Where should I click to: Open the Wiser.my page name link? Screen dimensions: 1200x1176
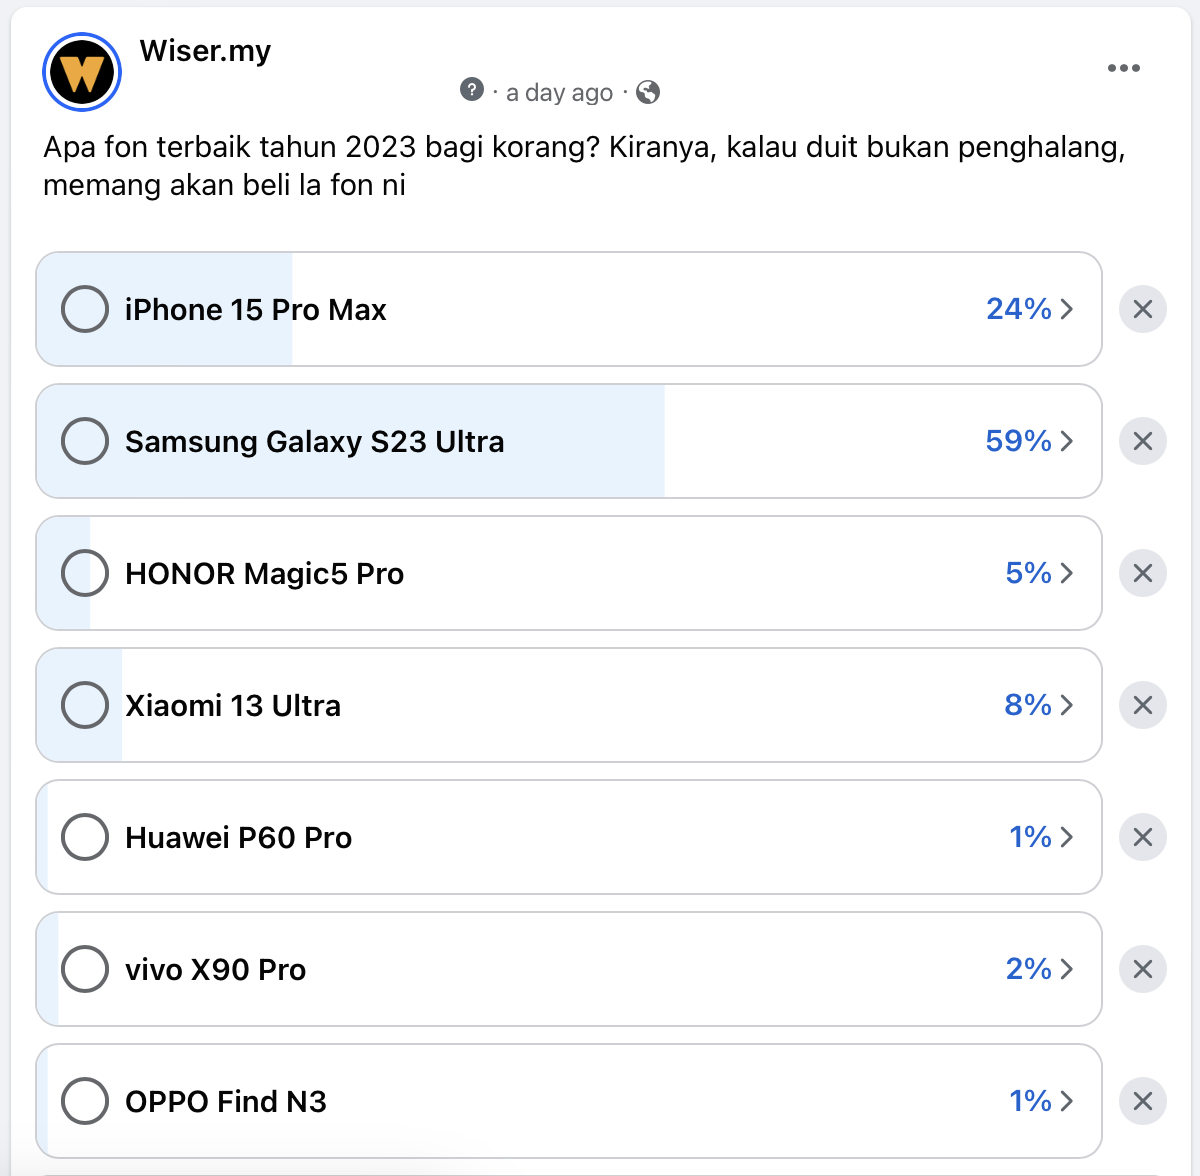click(205, 51)
